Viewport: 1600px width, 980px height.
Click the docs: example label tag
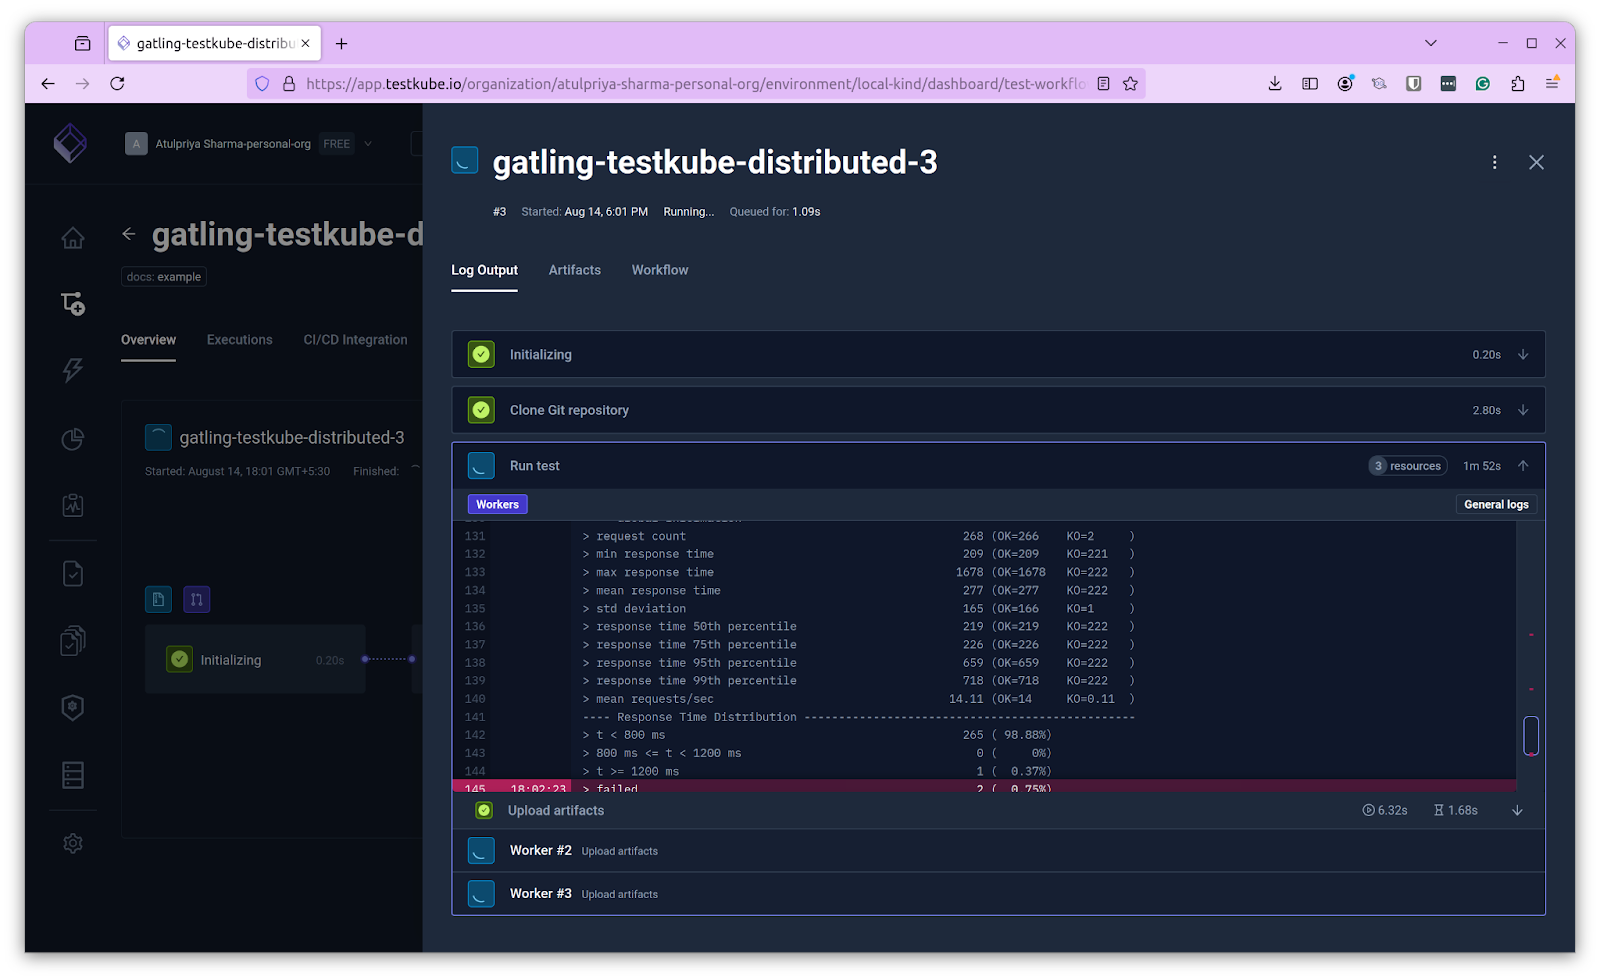point(164,277)
